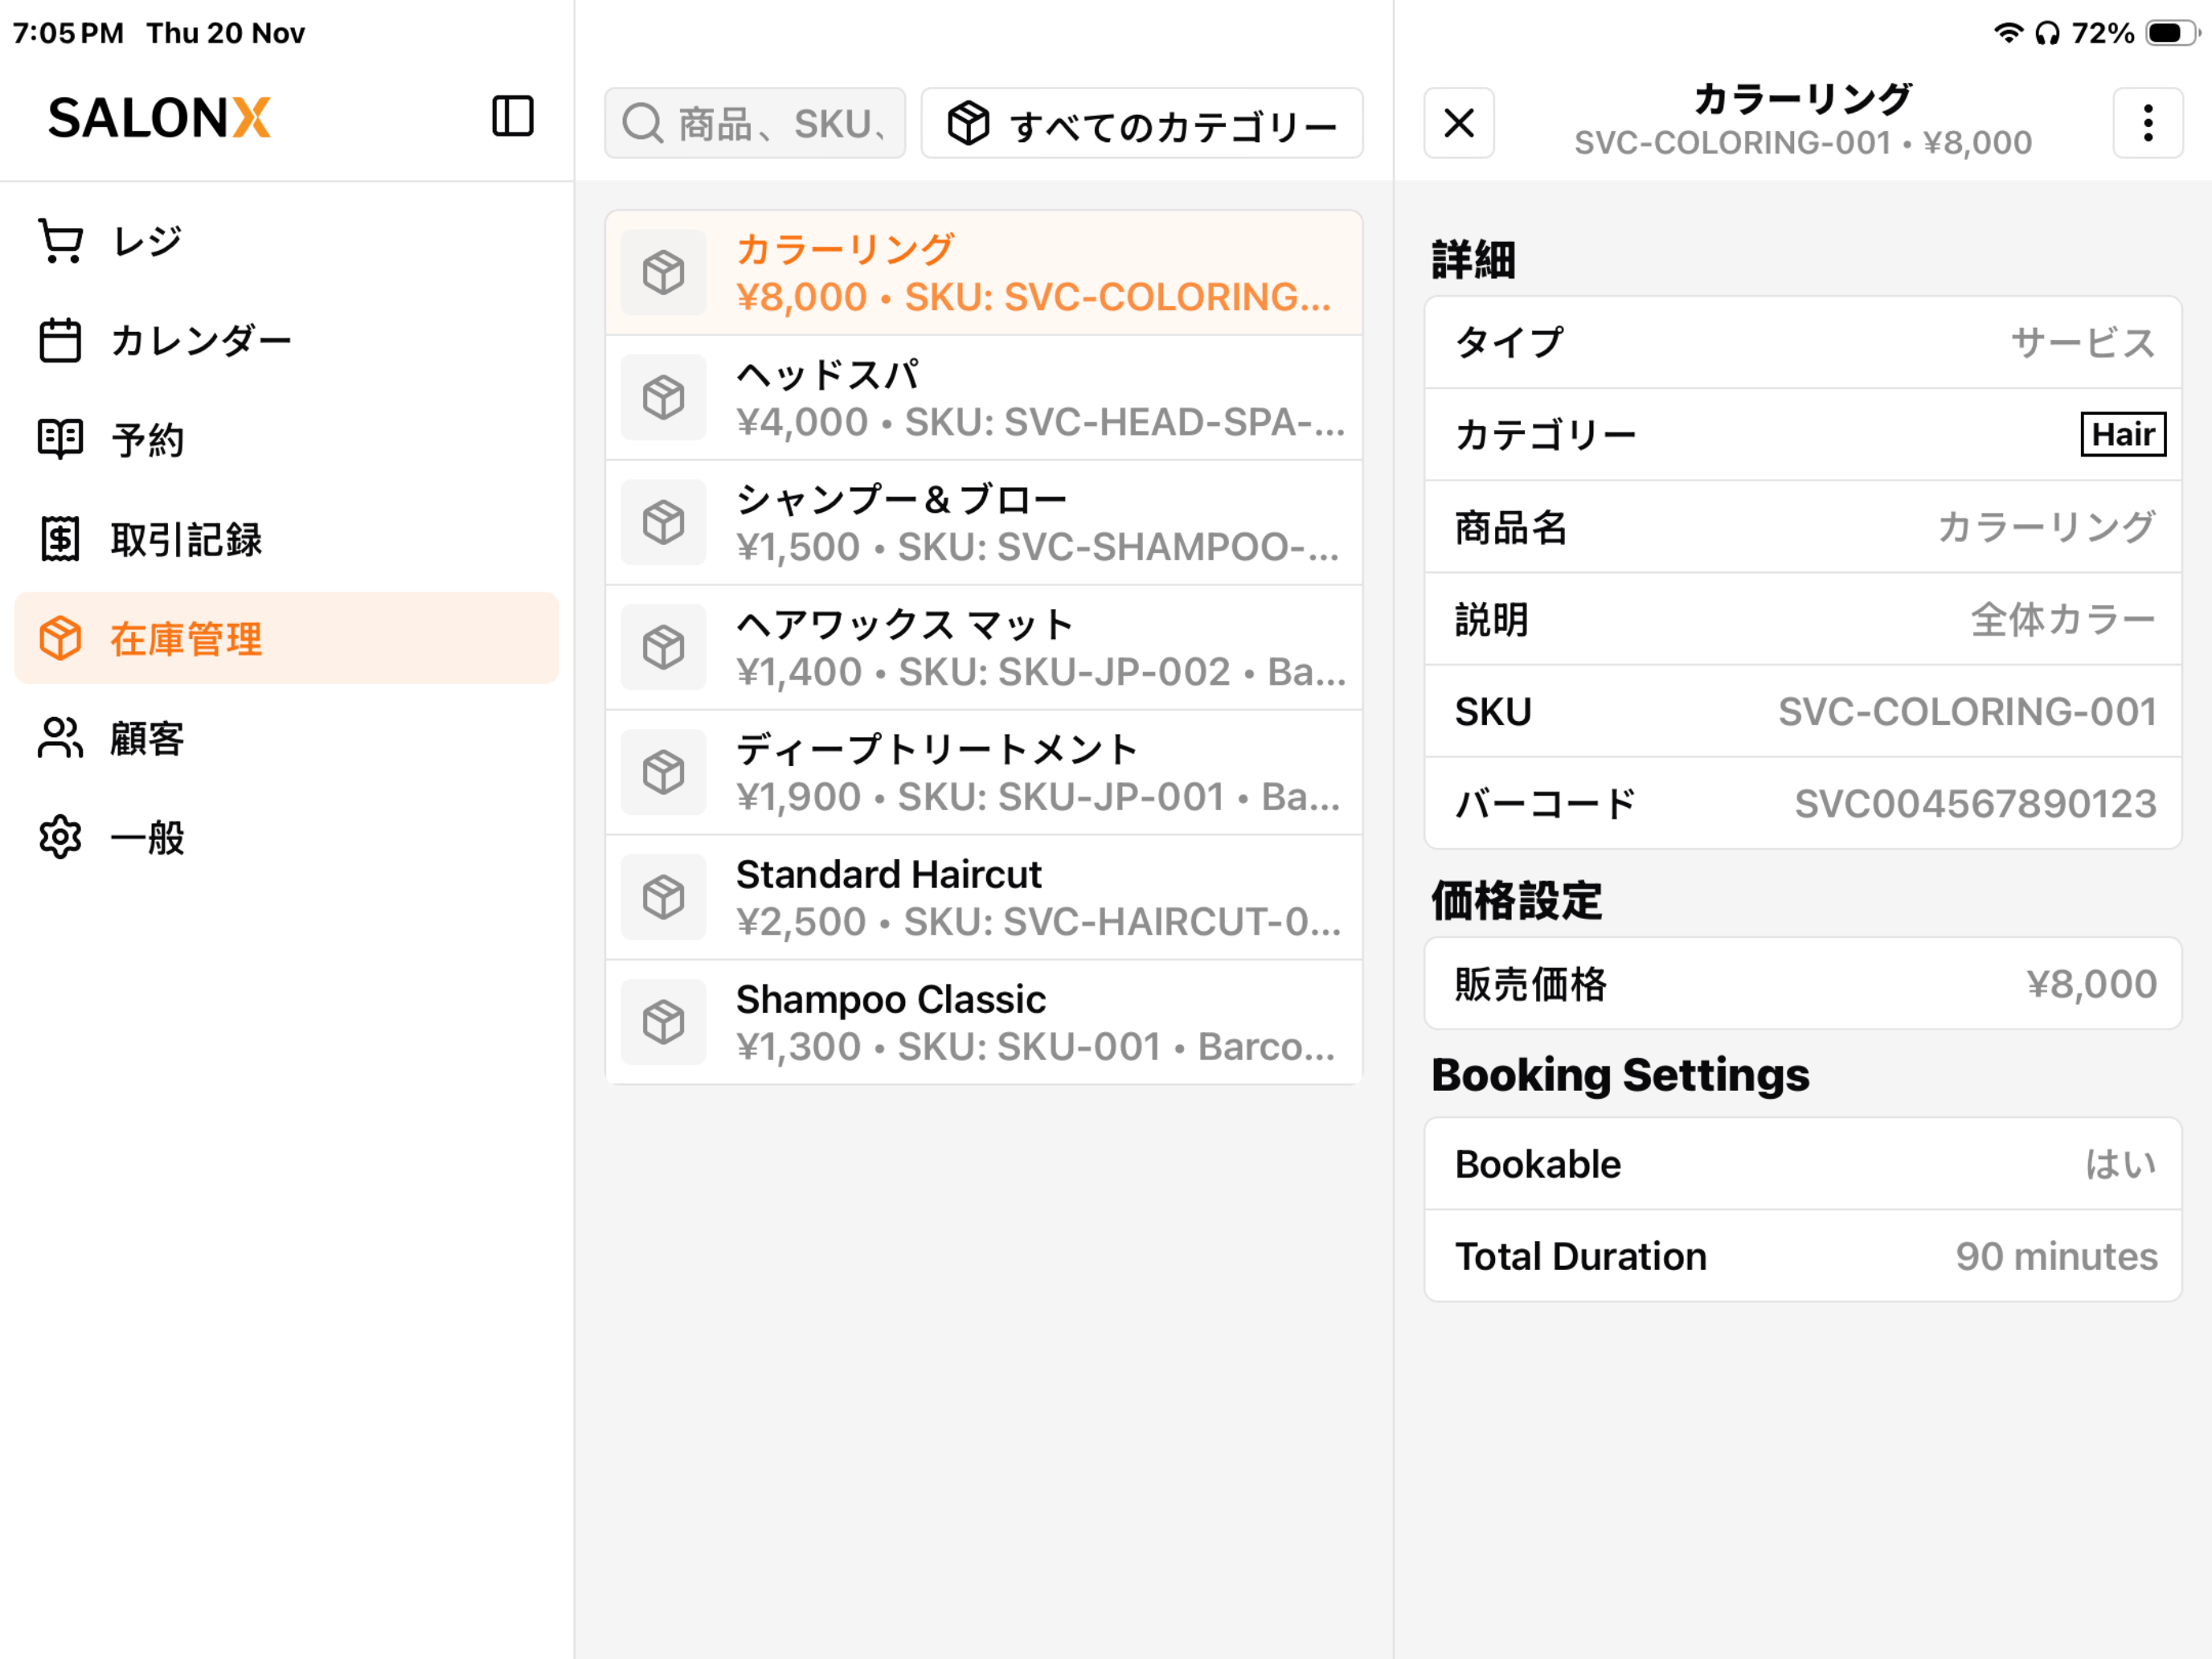The height and width of the screenshot is (1659, 2212).
Task: Select the ヘッドスパ product row
Action: pos(984,397)
